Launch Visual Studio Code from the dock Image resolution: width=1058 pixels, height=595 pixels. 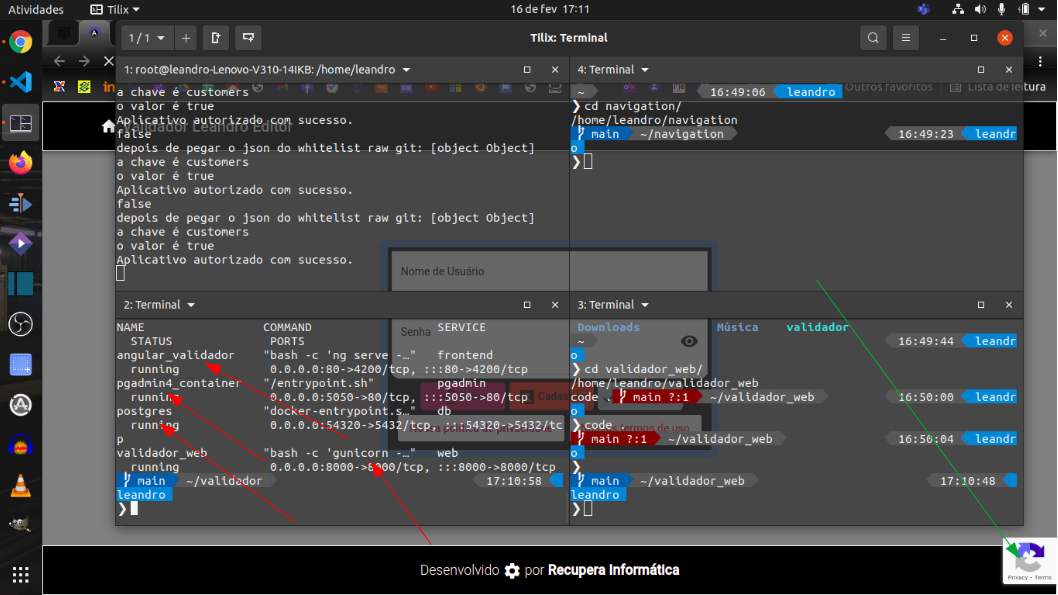(x=21, y=82)
